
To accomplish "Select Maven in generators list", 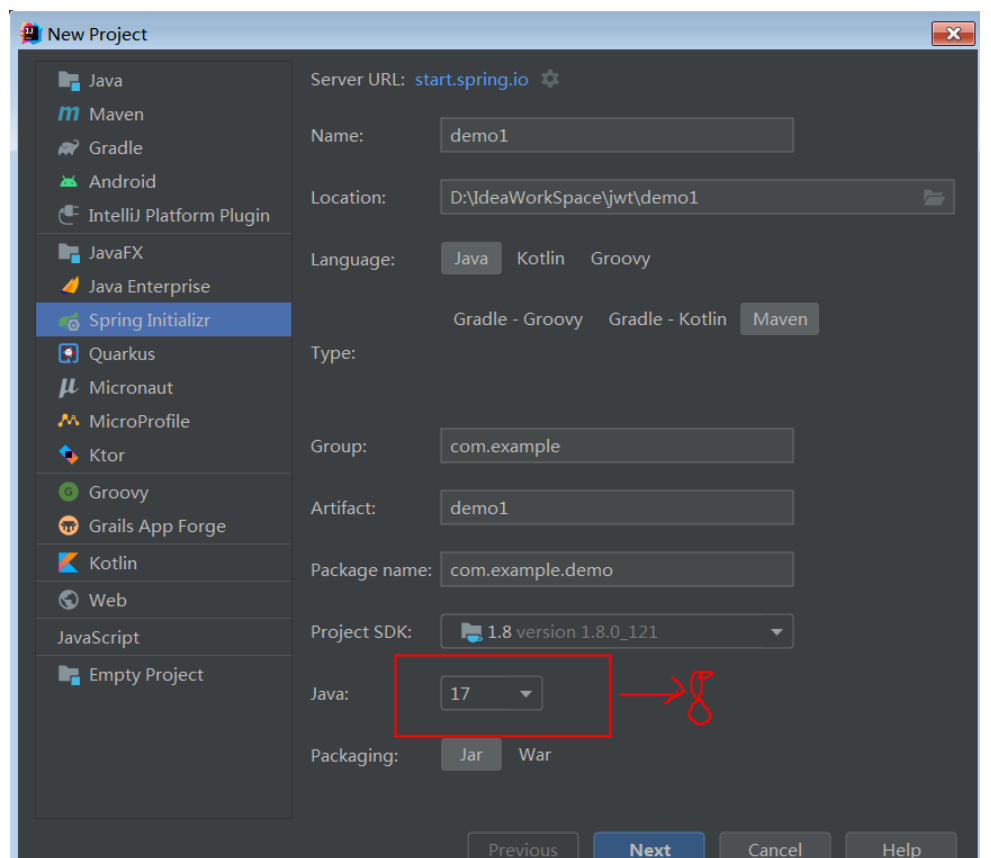I will [x=164, y=114].
